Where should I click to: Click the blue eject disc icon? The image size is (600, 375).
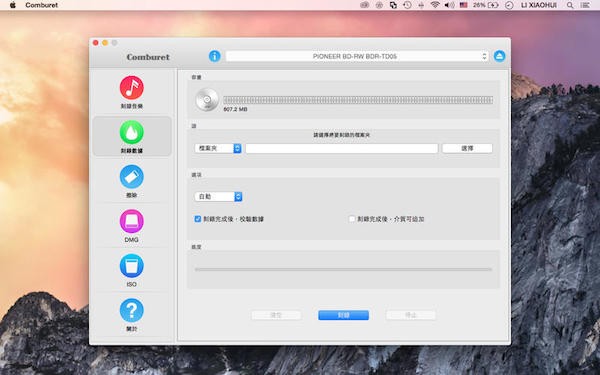(499, 56)
